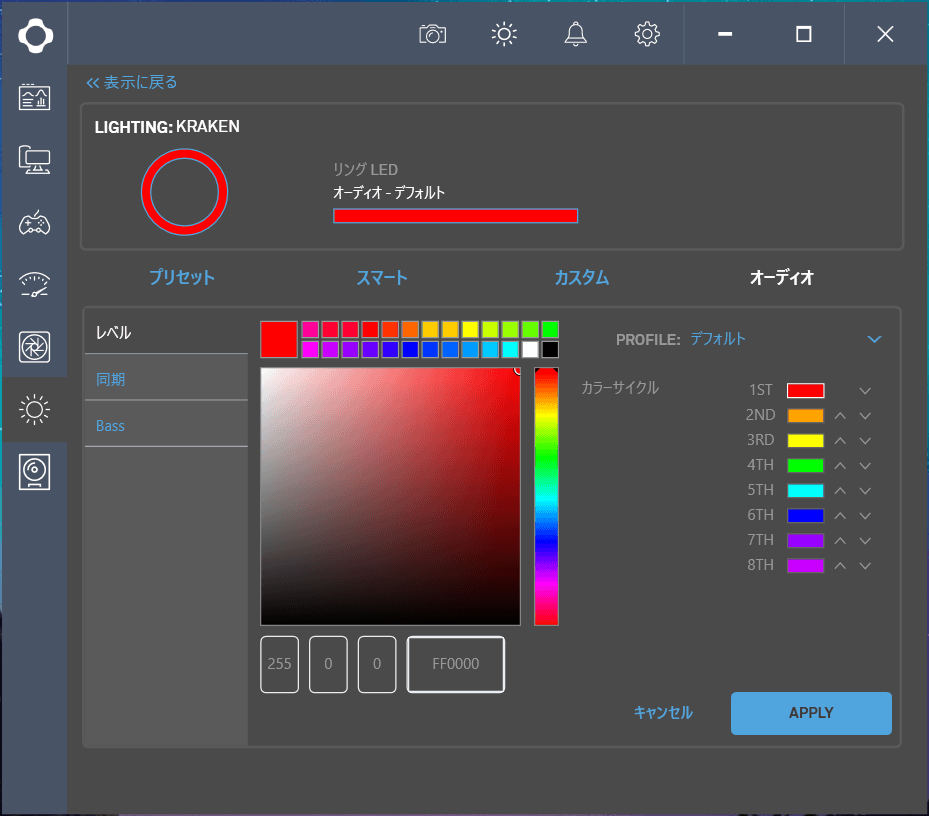The image size is (929, 816).
Task: Select the 1ST red cycle swatch
Action: click(x=805, y=391)
